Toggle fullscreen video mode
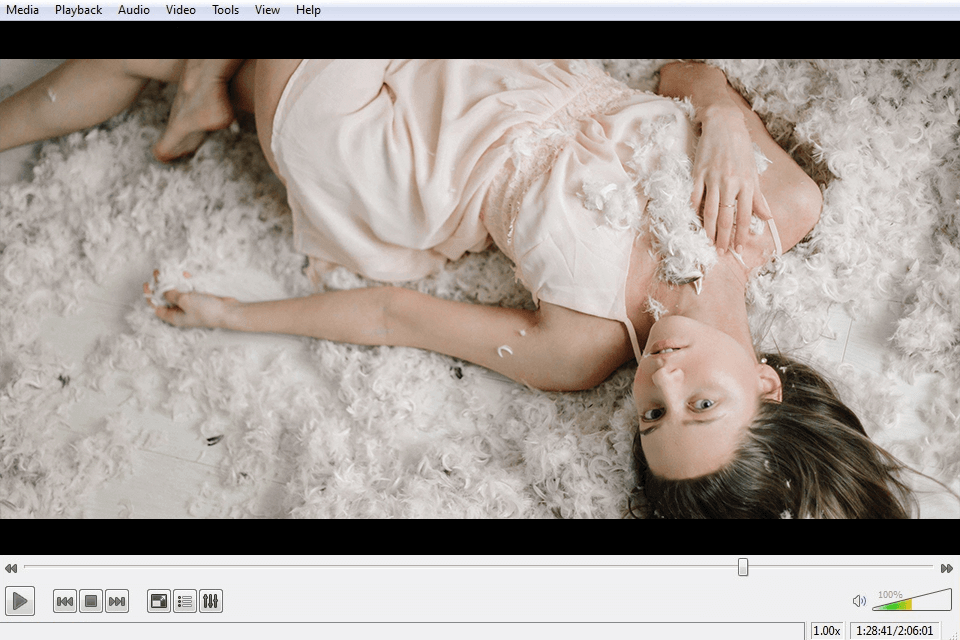Screen dimensions: 960x640 coord(159,601)
